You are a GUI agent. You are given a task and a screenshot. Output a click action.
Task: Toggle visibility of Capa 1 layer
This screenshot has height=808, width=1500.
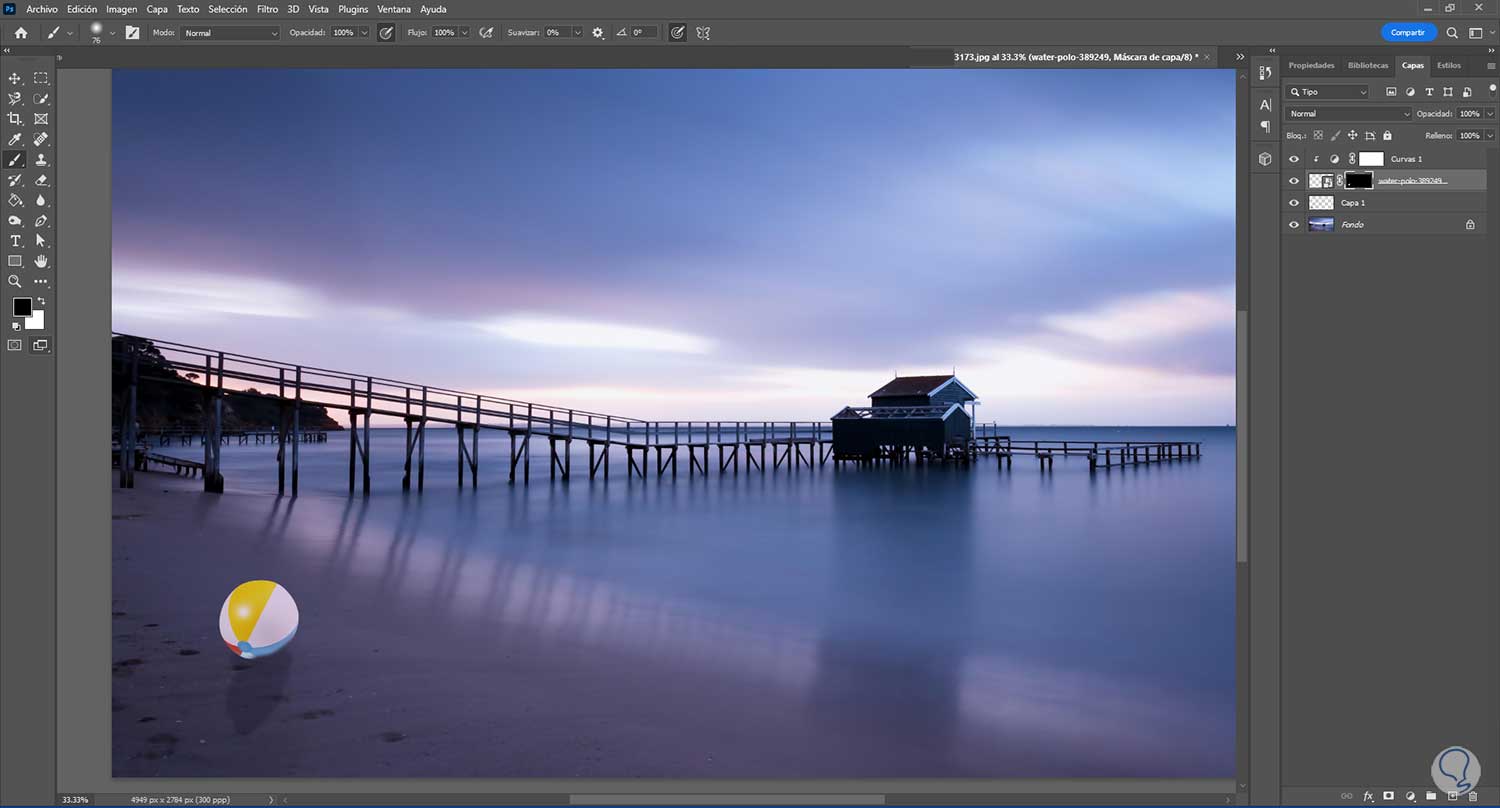coord(1294,203)
